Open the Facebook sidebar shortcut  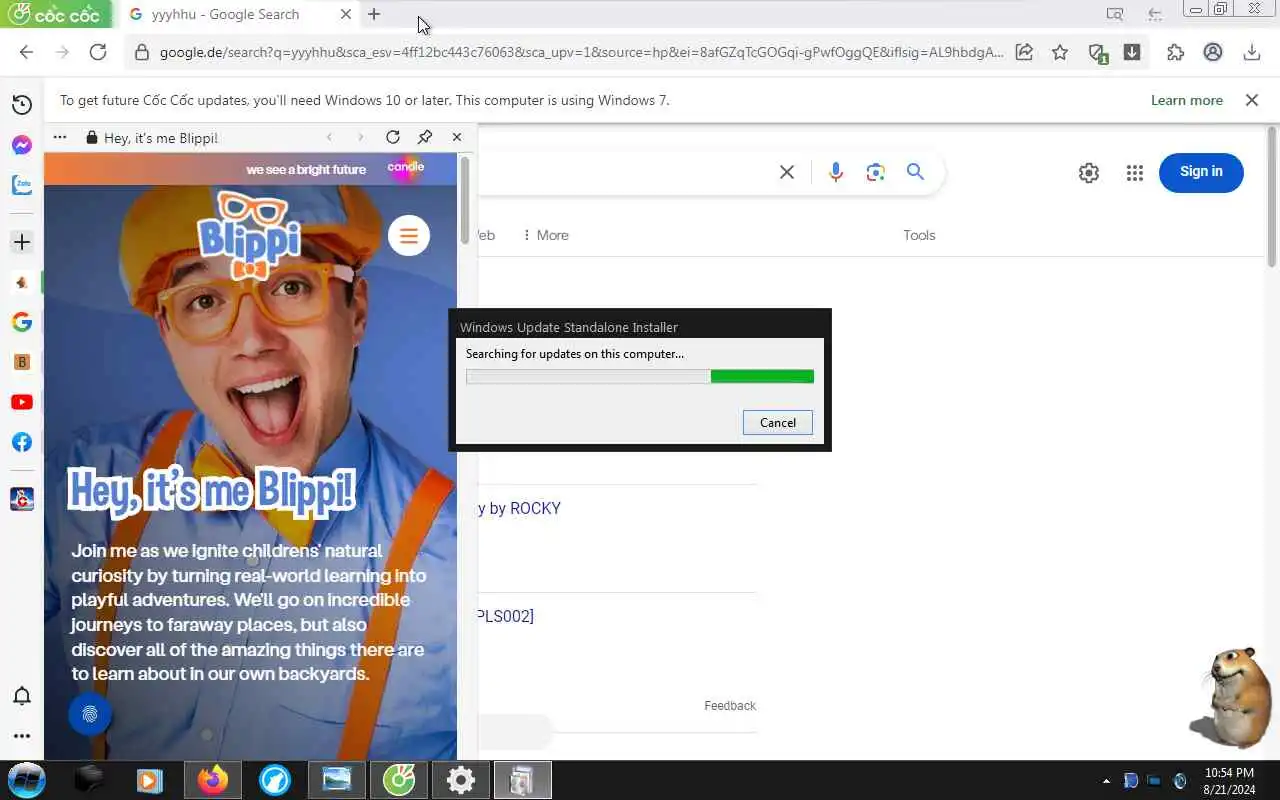tap(22, 442)
